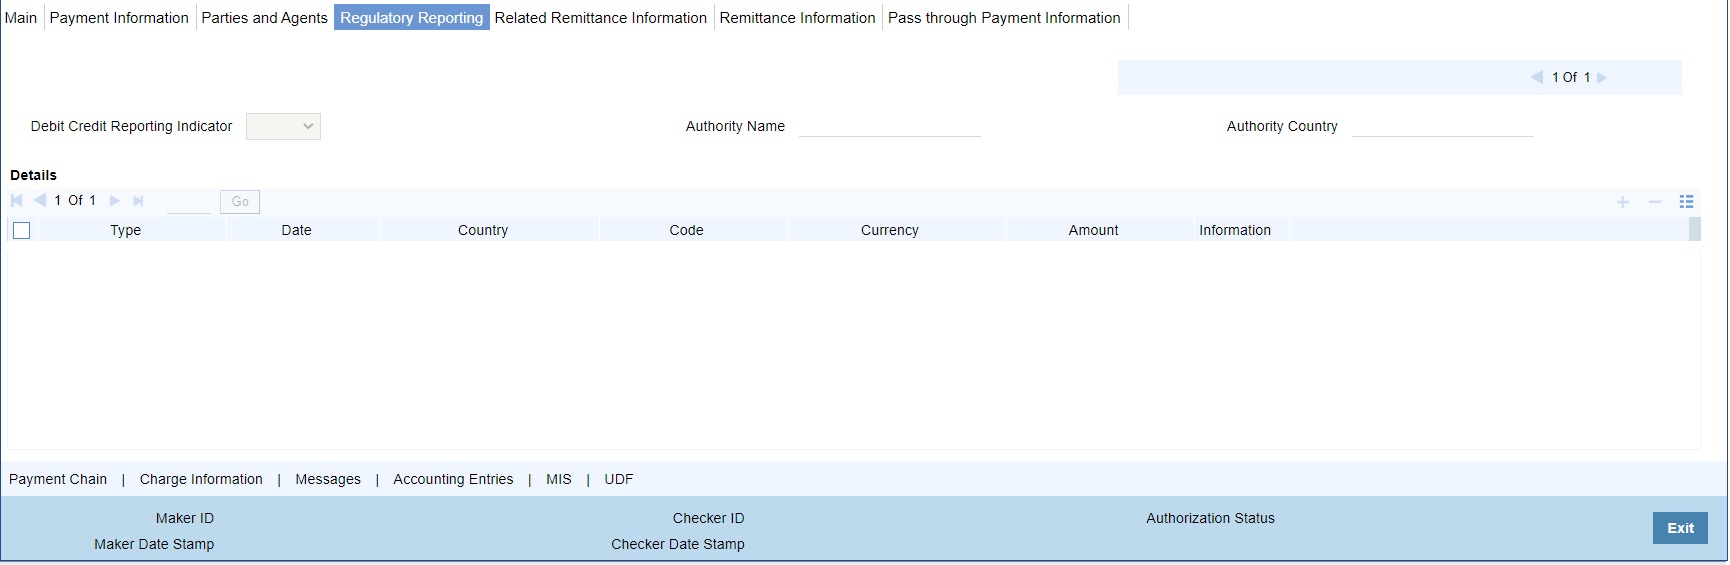The image size is (1730, 565).
Task: Open the Remittance Information tab
Action: (x=797, y=18)
